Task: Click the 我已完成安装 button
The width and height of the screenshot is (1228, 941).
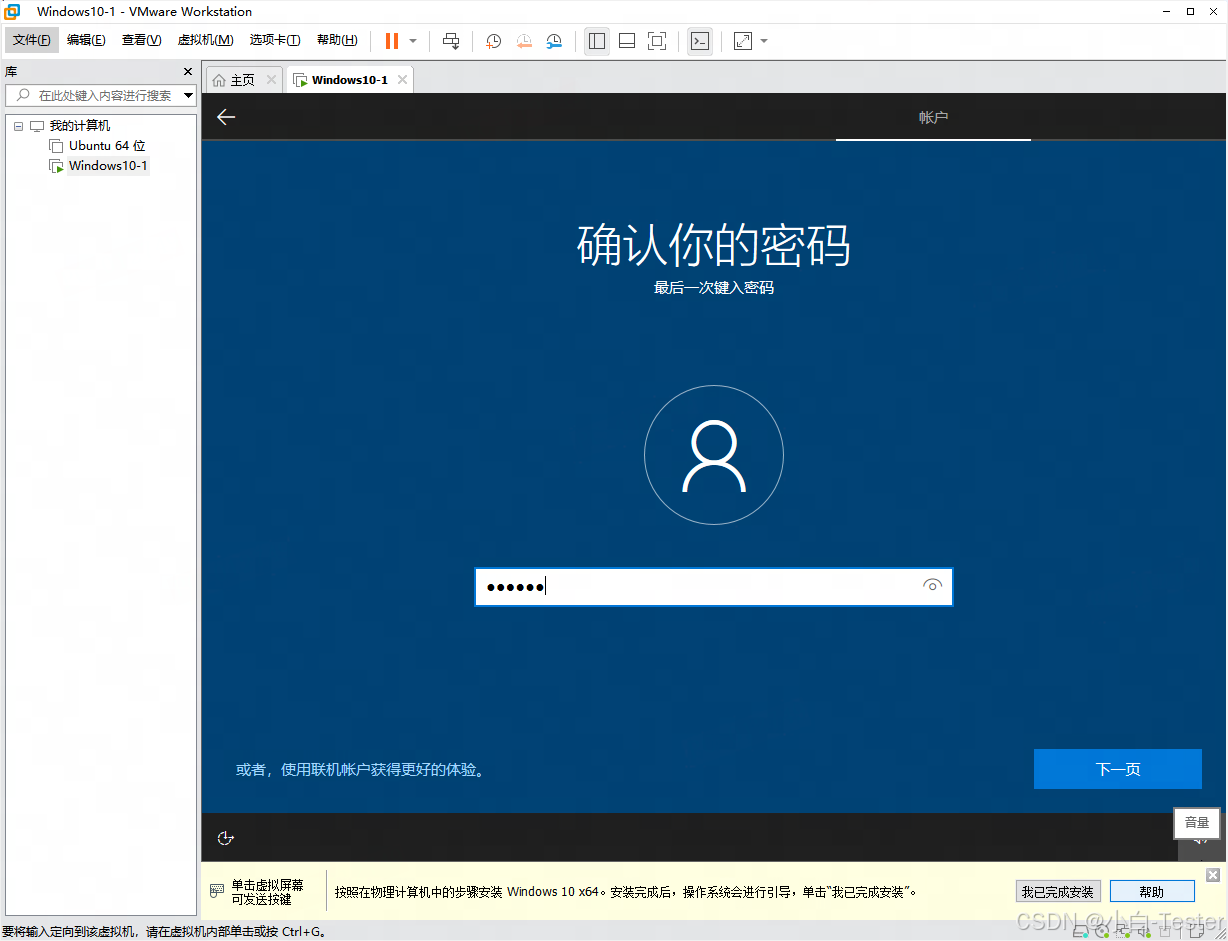Action: pyautogui.click(x=1058, y=892)
